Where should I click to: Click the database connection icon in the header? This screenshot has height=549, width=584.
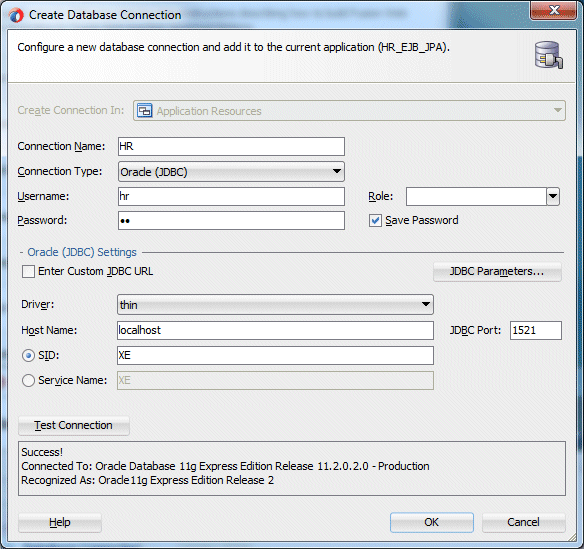coord(549,55)
